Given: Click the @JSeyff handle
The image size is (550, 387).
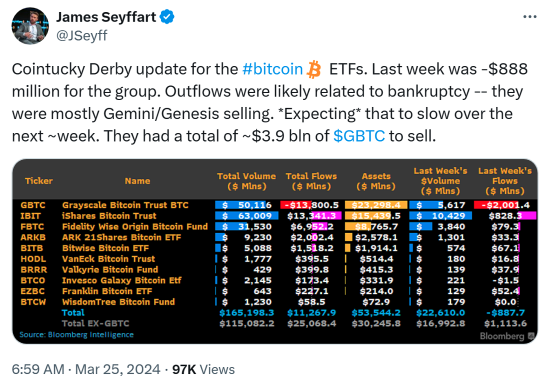Looking at the screenshot, I should [82, 35].
